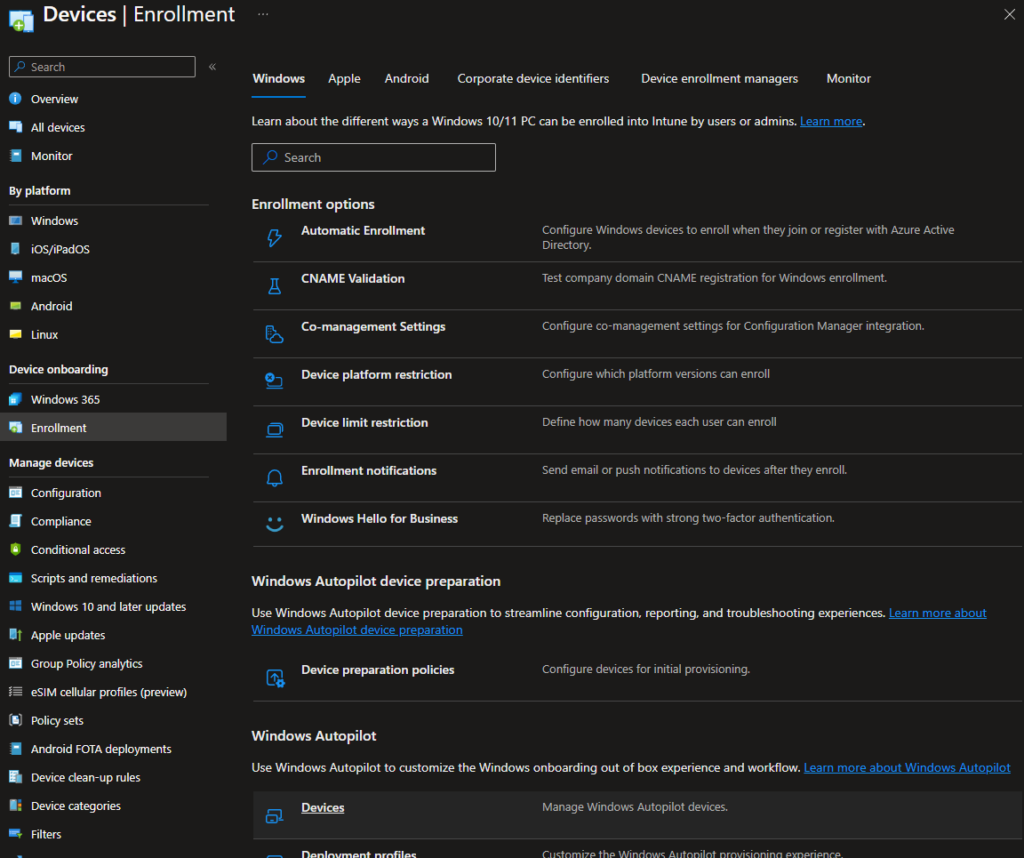Viewport: 1024px width, 858px height.
Task: Select Conditional access in the sidebar
Action: tap(77, 549)
